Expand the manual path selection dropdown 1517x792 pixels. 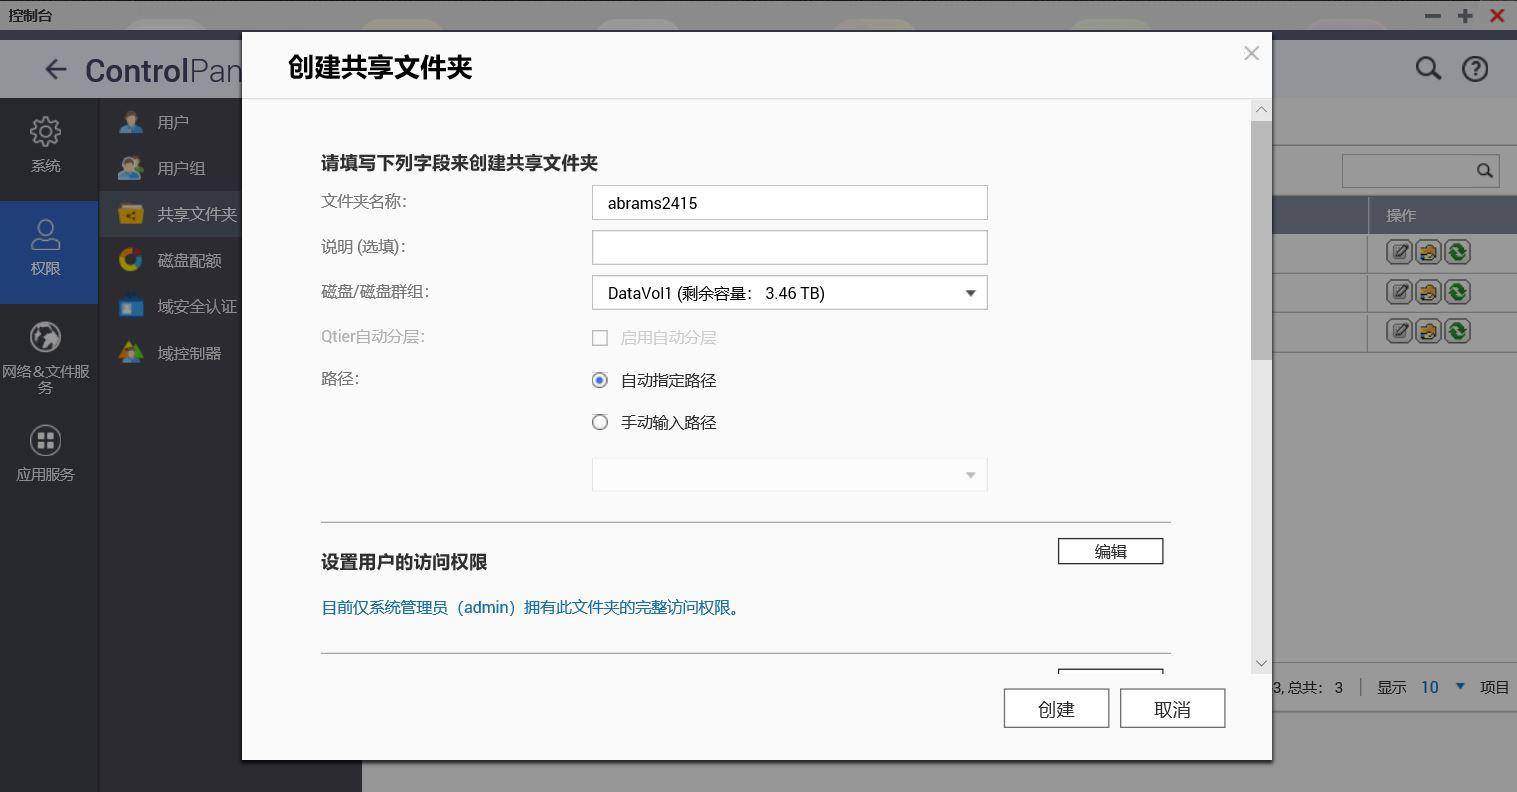coord(968,474)
